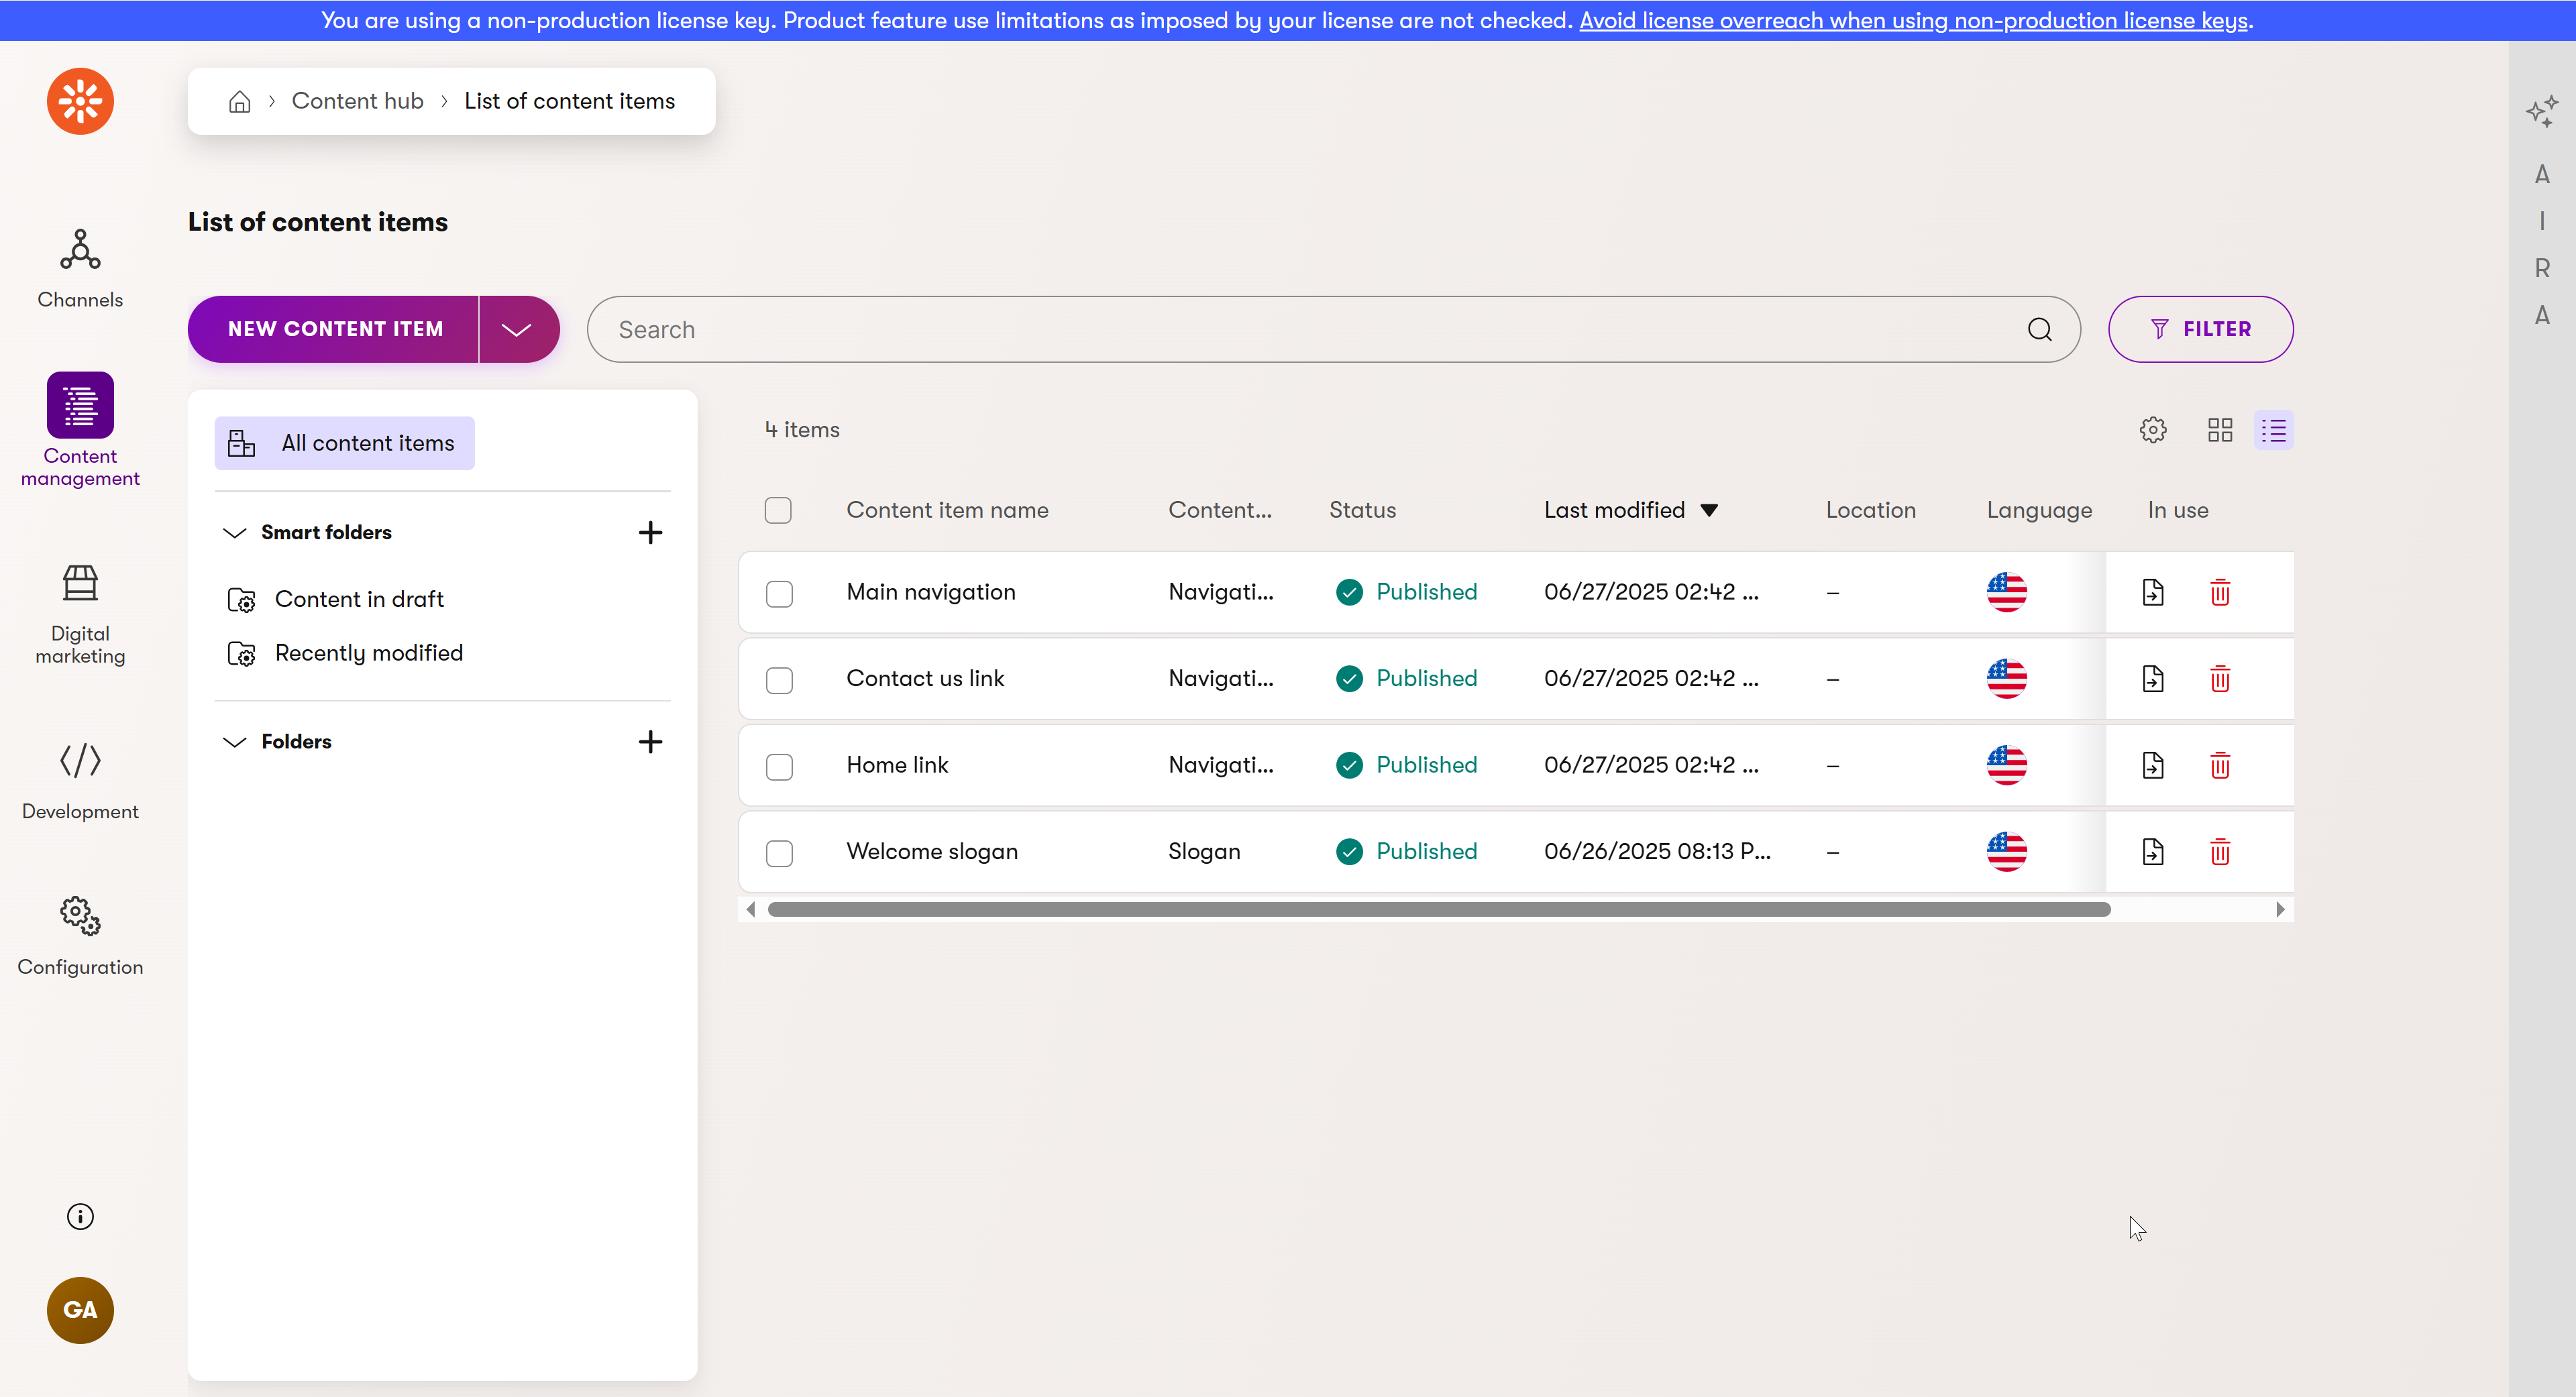This screenshot has width=2576, height=1397.
Task: Switch to list view
Action: [x=2273, y=430]
